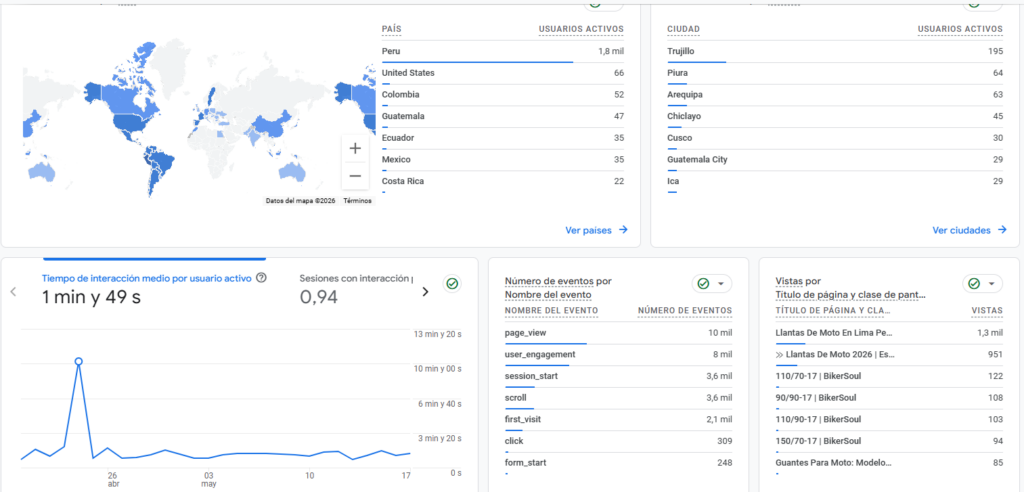Open the data quality dropdown in the events card
1024x492 pixels.
click(712, 284)
